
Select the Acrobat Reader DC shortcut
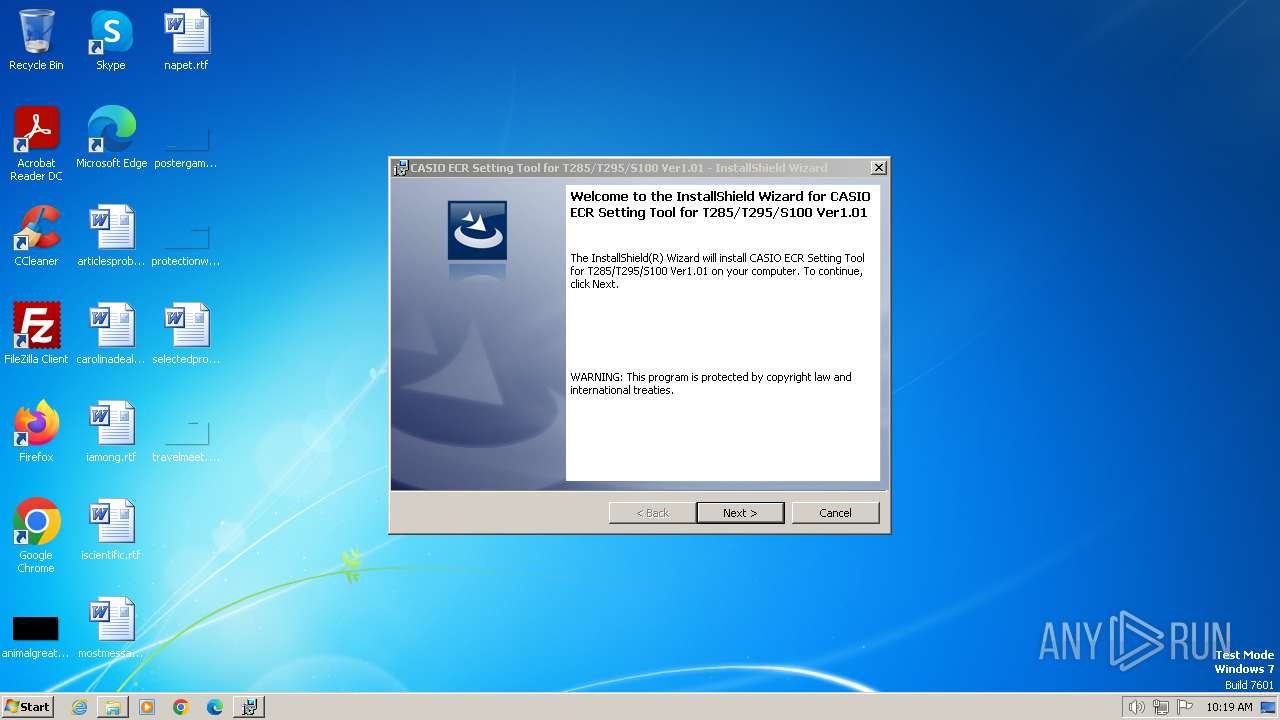[x=36, y=144]
